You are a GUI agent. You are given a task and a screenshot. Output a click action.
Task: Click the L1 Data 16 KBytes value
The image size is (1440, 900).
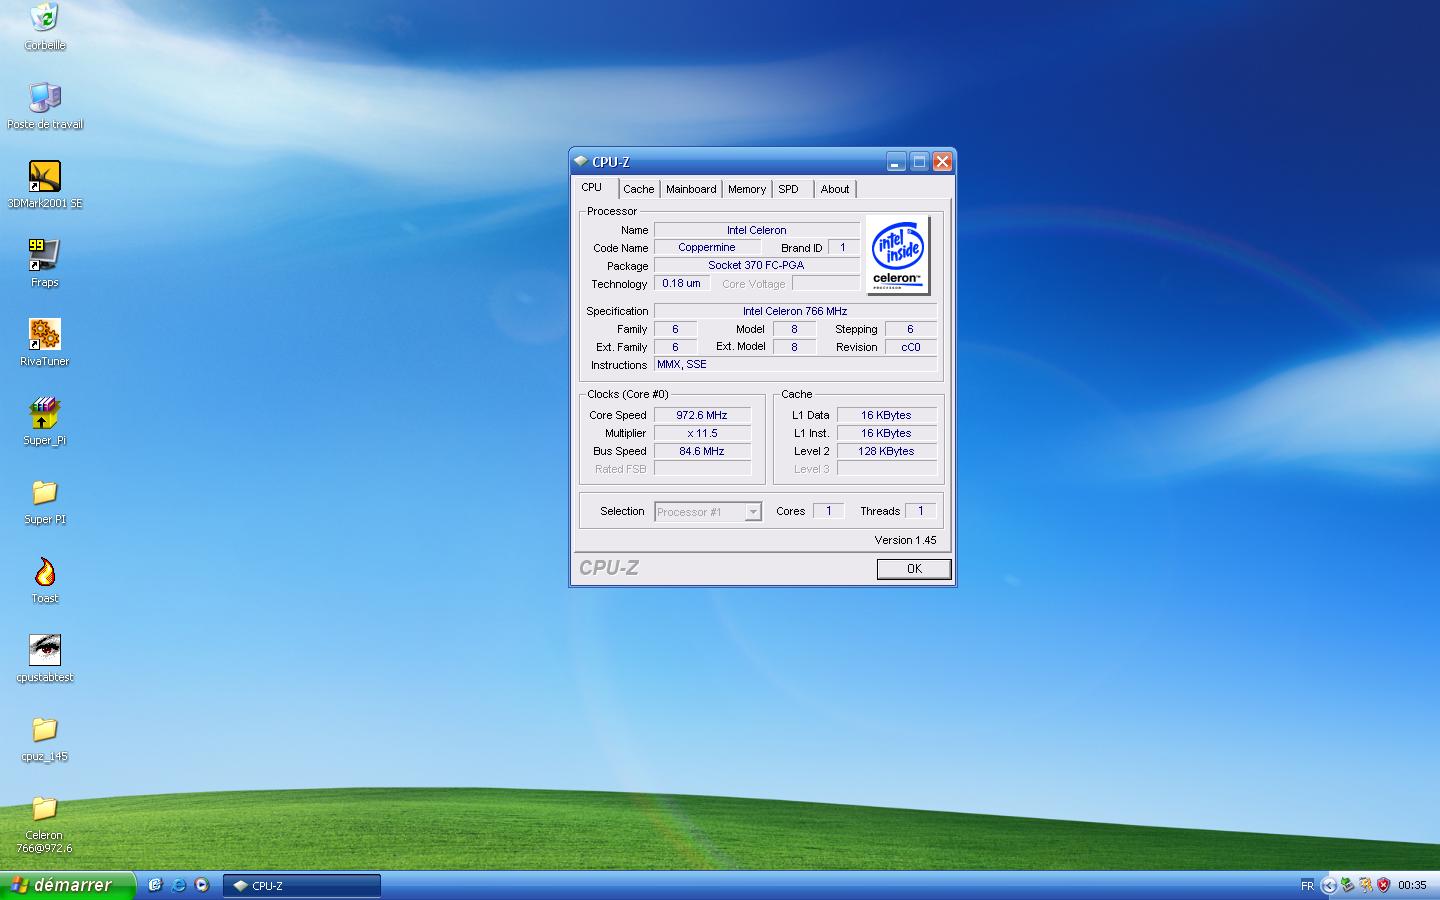(887, 415)
